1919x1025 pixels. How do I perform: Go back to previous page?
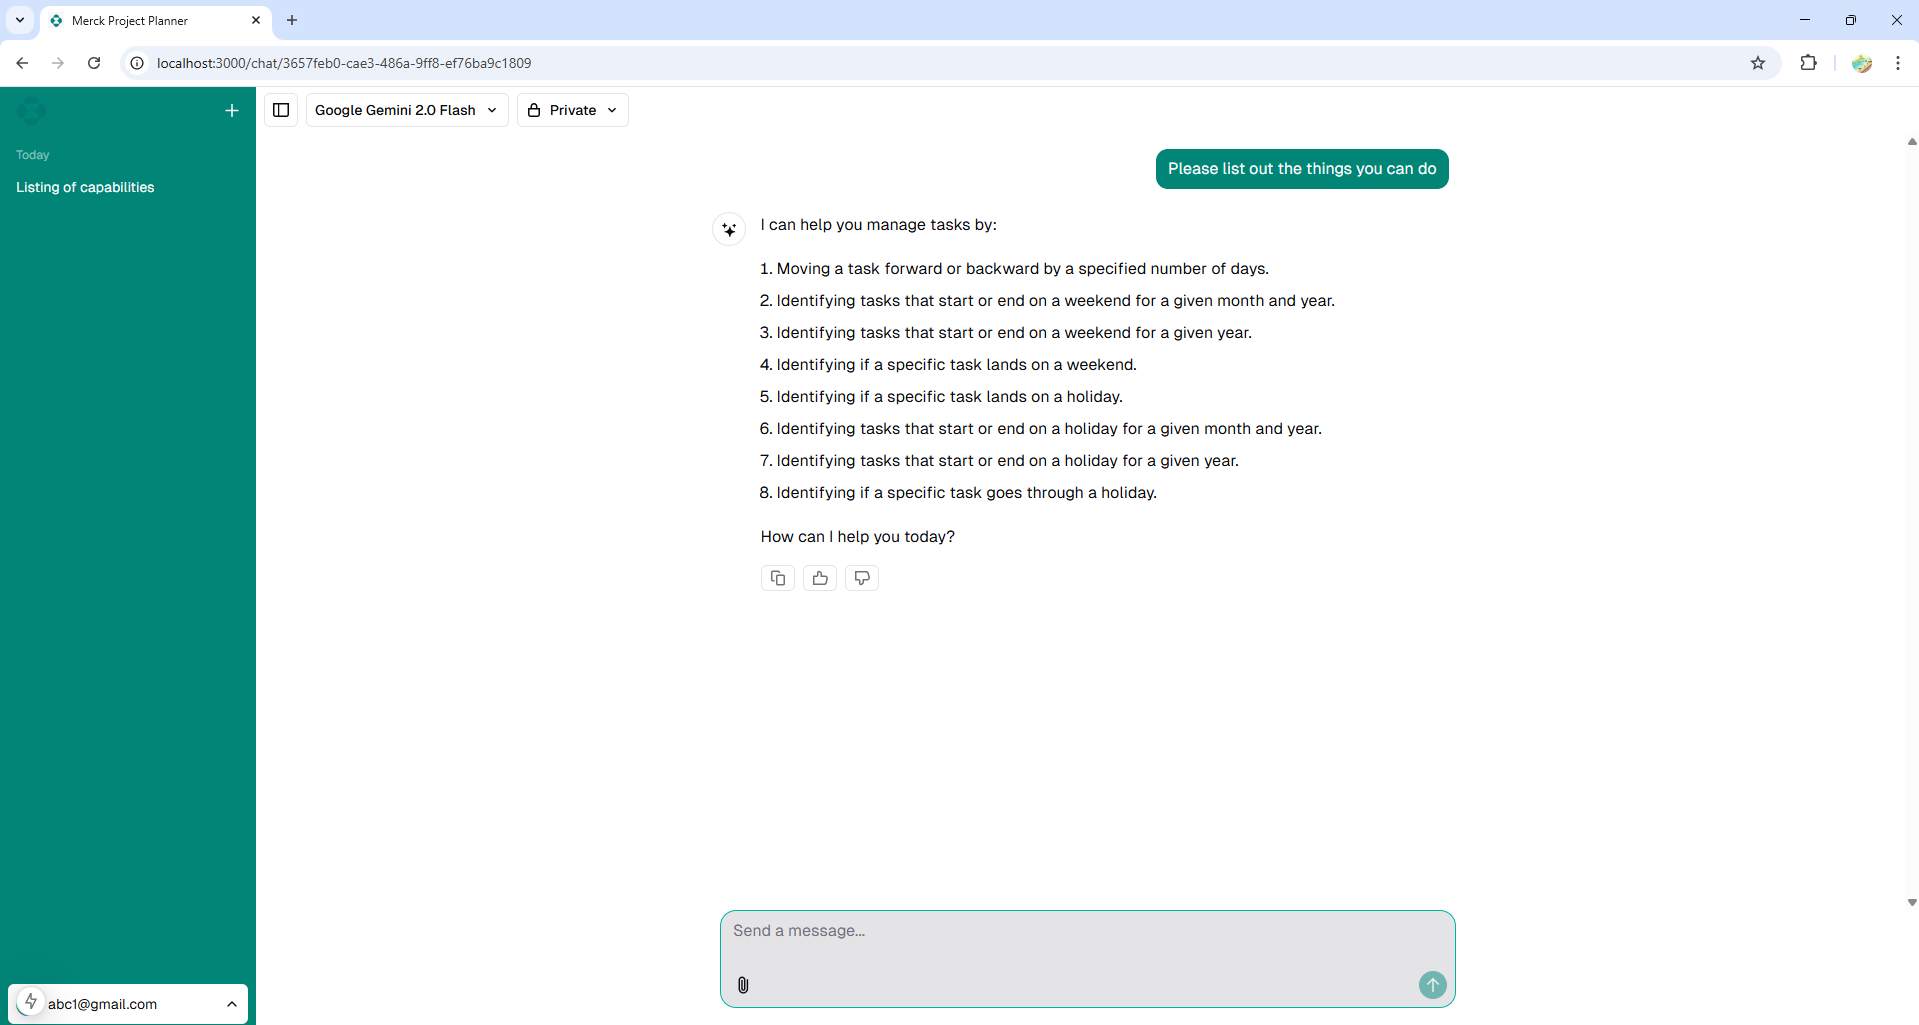[22, 63]
